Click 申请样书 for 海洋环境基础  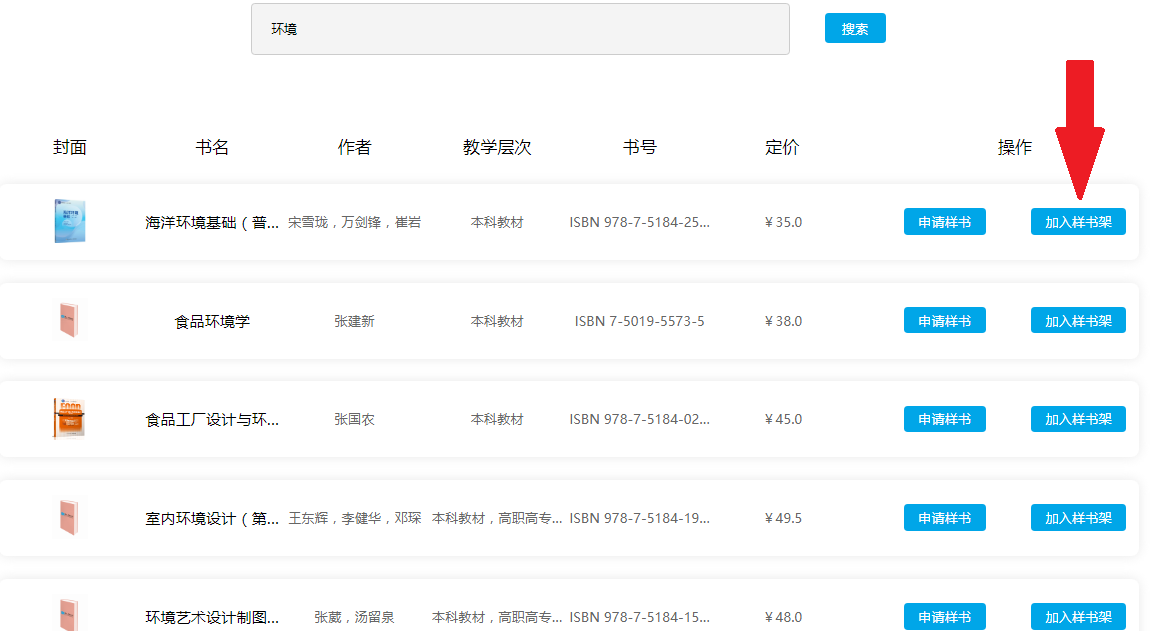point(944,222)
